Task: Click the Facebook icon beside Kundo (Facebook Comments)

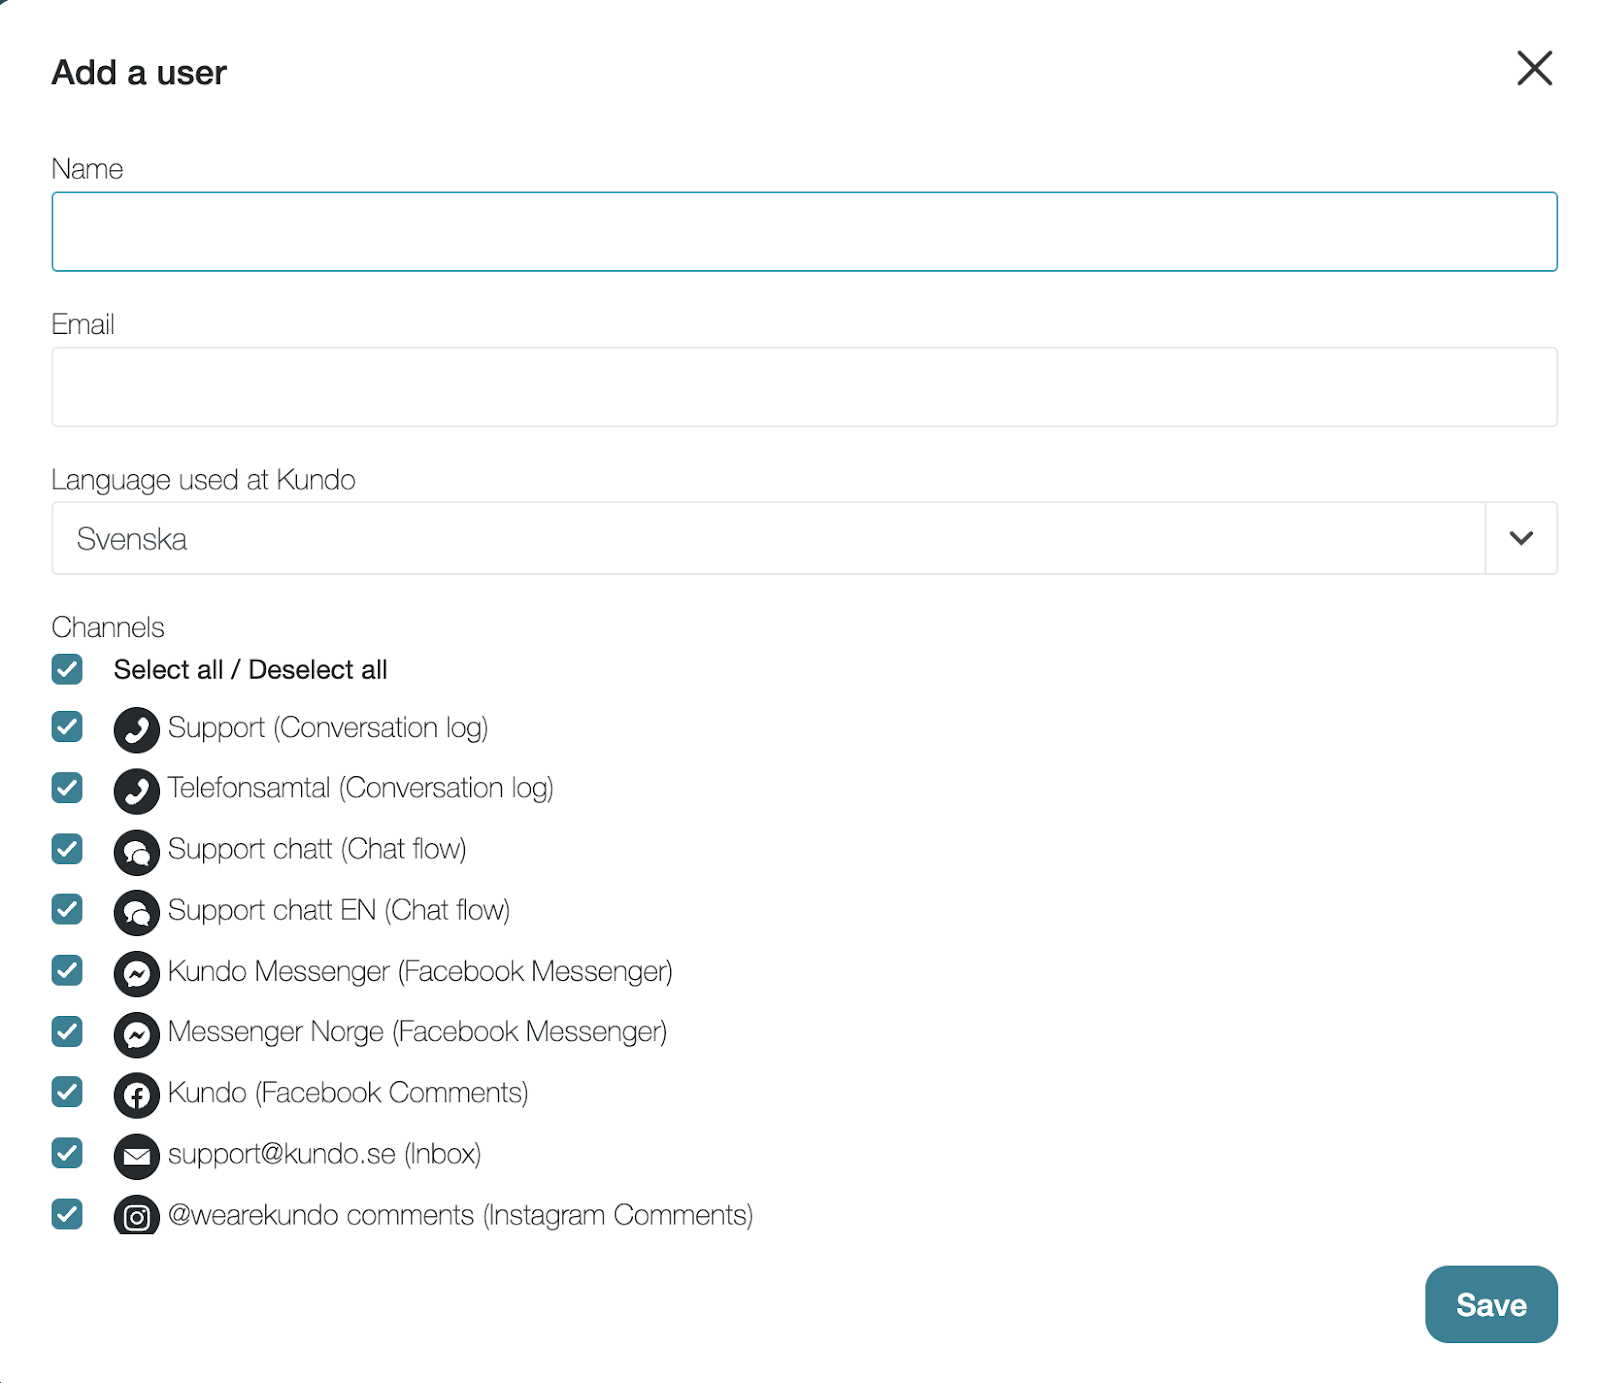Action: pyautogui.click(x=136, y=1095)
